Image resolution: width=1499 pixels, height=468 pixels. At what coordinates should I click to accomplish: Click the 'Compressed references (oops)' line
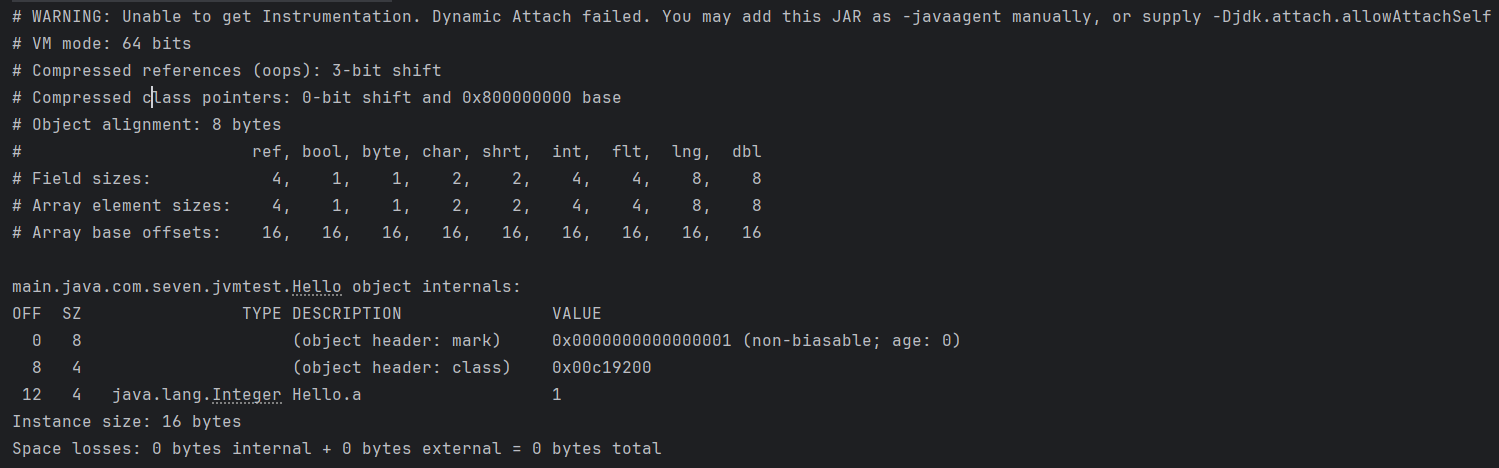click(x=226, y=71)
